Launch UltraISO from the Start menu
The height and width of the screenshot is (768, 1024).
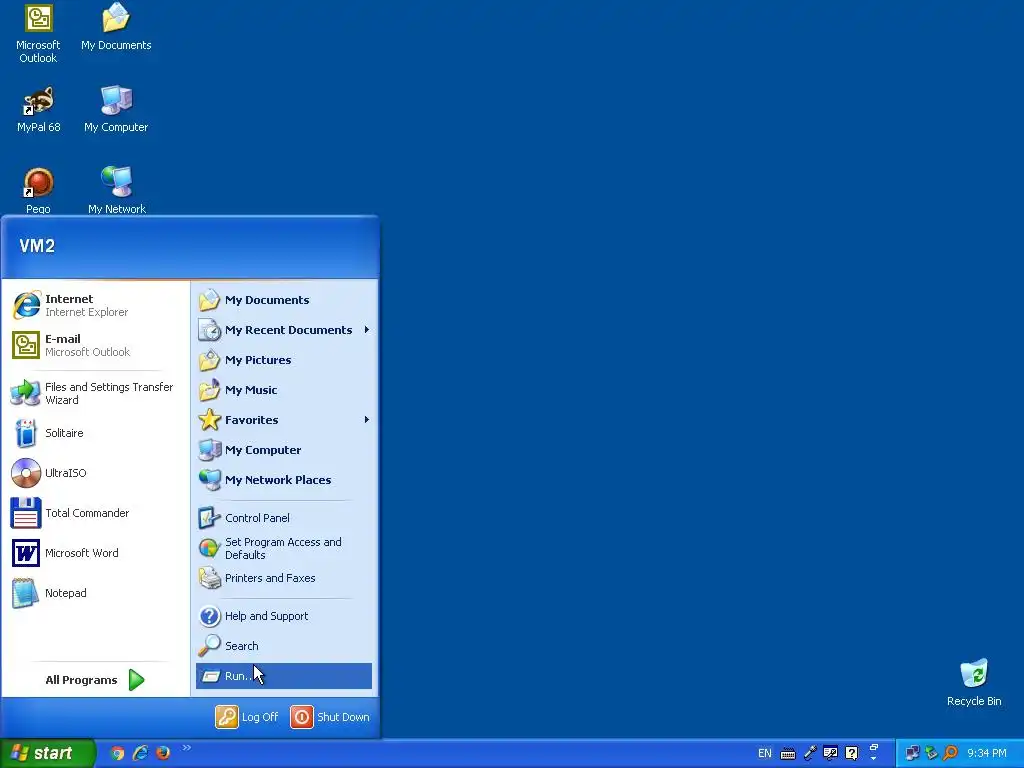95,473
